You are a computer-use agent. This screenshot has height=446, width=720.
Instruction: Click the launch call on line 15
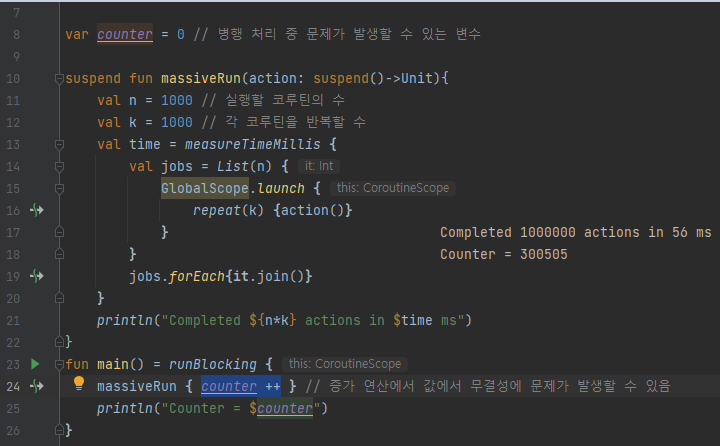281,188
